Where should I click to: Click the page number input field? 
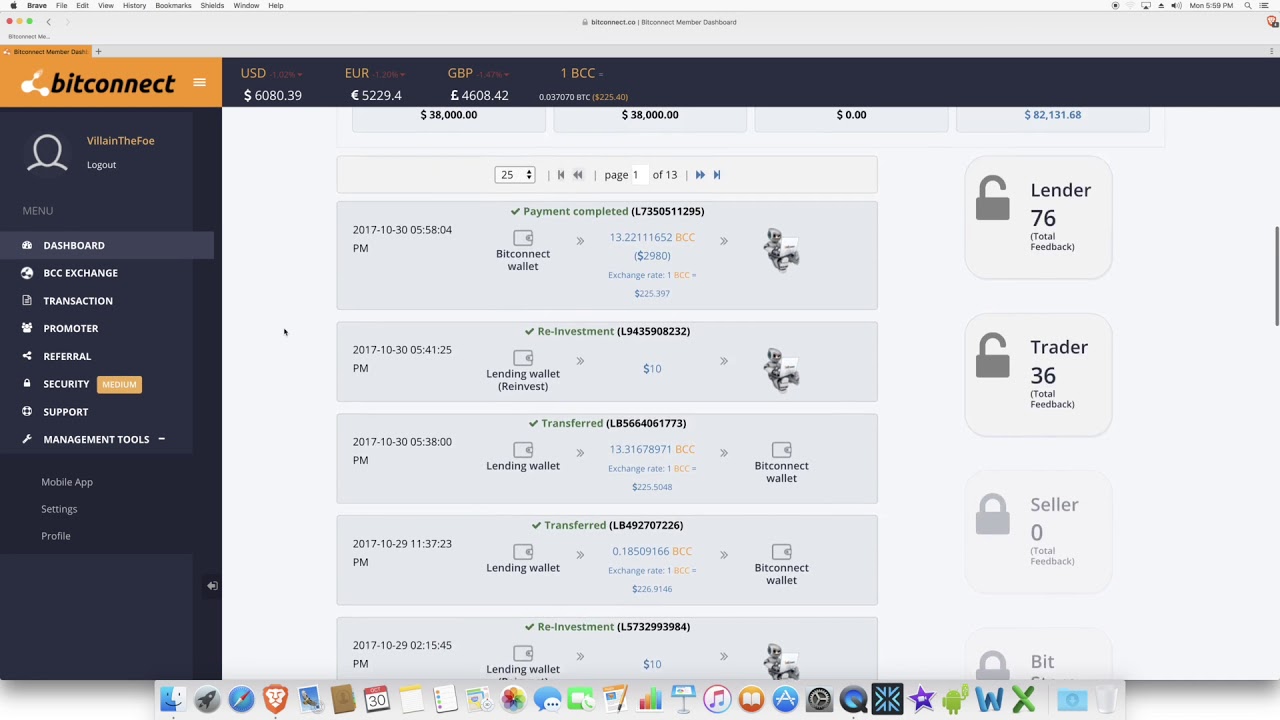pyautogui.click(x=638, y=175)
